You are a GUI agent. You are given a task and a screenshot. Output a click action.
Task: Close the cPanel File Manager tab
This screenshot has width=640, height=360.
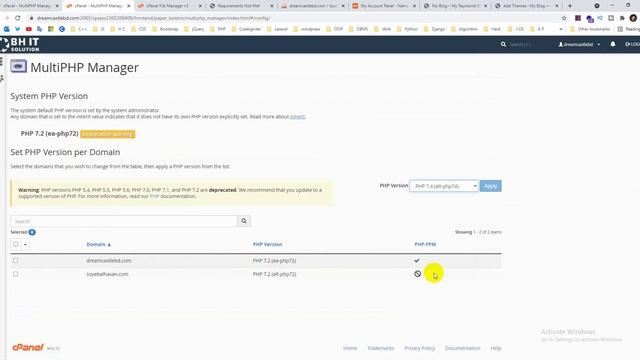click(x=200, y=6)
